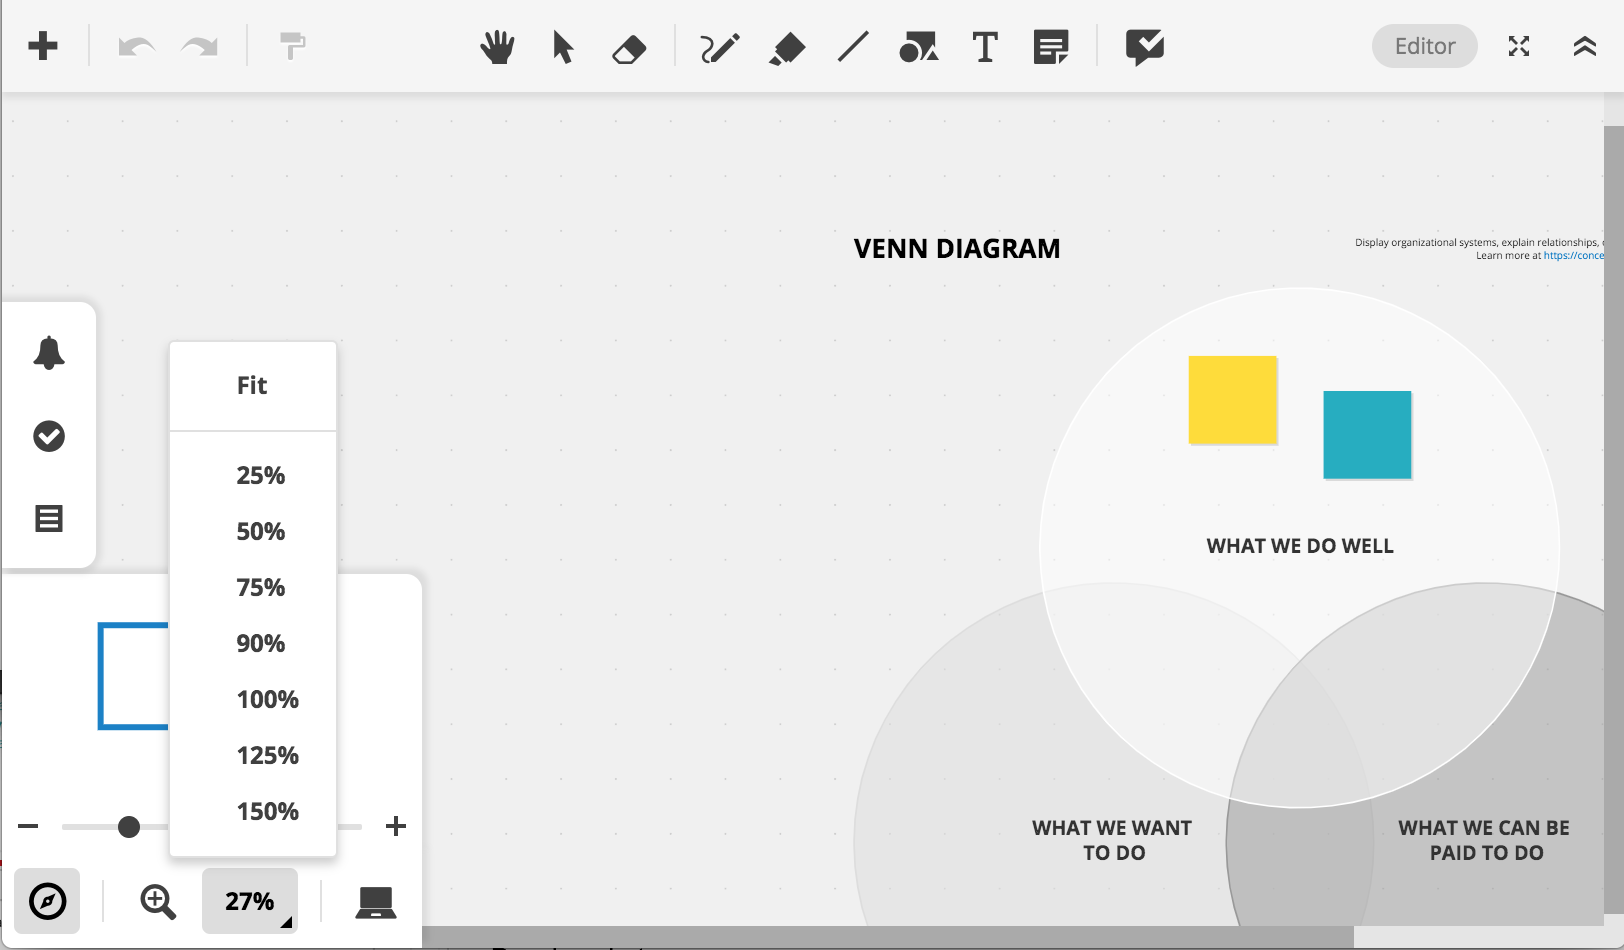Viewport: 1624px width, 950px height.
Task: Set zoom to 150%
Action: coord(267,812)
